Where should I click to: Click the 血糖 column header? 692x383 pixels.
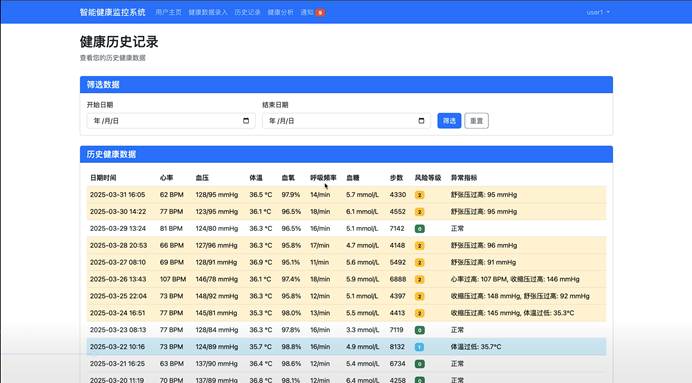[x=353, y=178]
